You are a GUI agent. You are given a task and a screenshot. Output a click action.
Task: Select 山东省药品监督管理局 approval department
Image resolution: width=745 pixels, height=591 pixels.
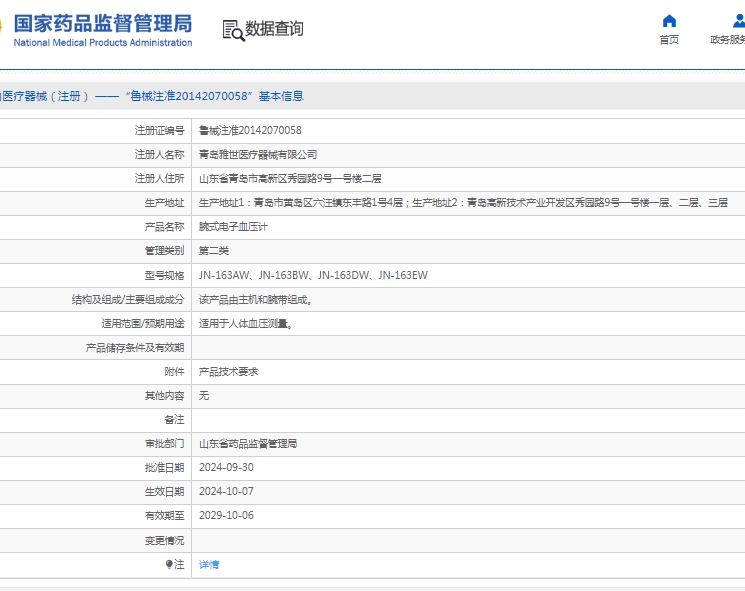pos(248,444)
